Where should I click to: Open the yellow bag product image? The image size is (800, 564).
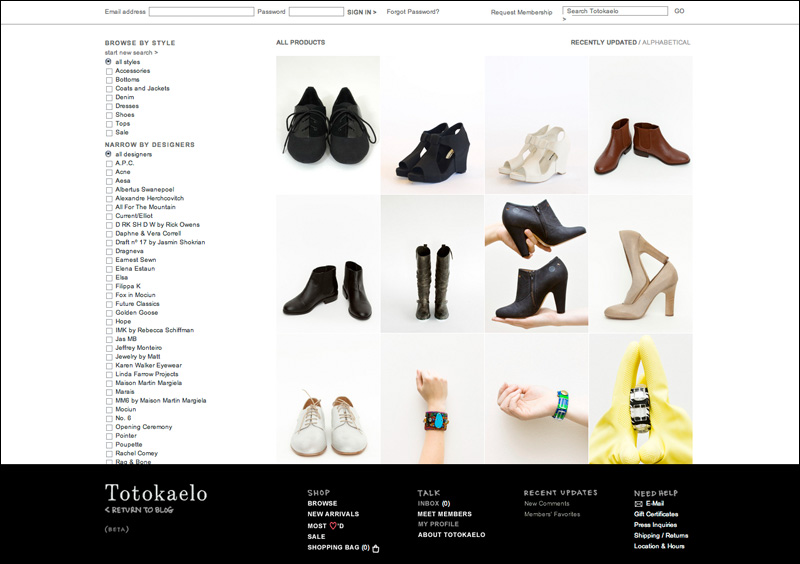click(x=640, y=399)
